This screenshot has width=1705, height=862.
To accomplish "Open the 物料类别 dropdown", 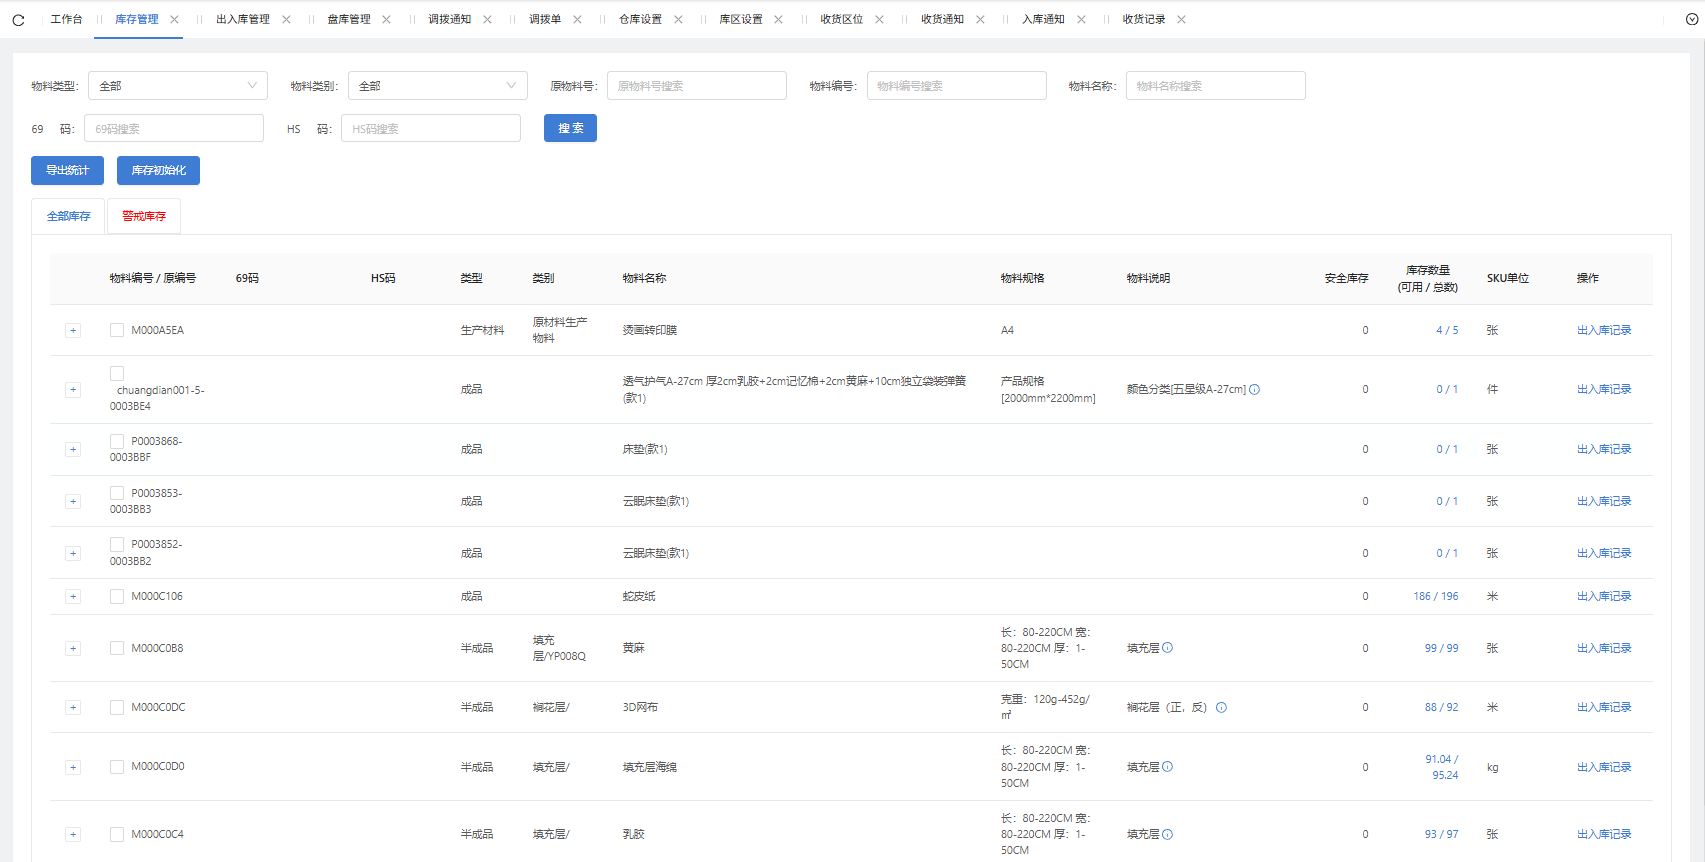I will [x=438, y=86].
